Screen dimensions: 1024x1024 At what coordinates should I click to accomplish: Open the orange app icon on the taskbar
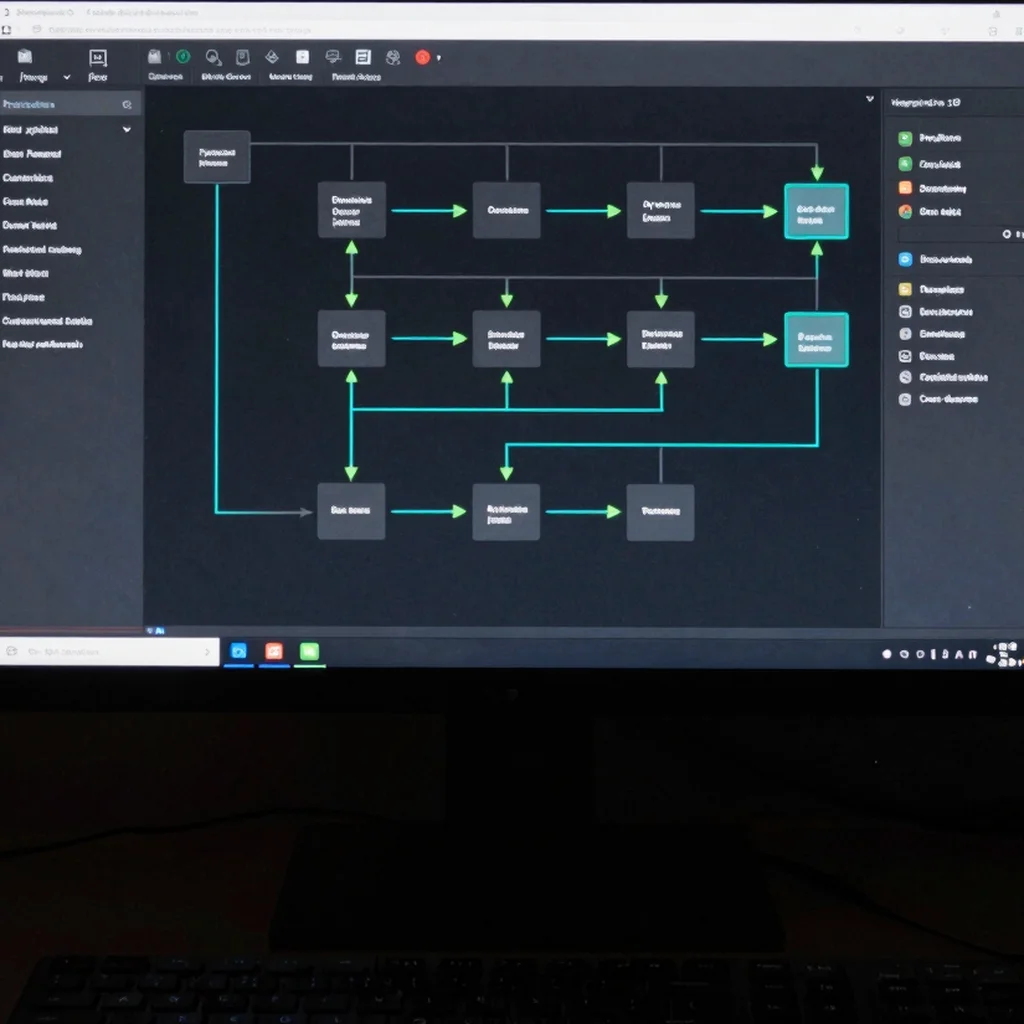(x=274, y=651)
